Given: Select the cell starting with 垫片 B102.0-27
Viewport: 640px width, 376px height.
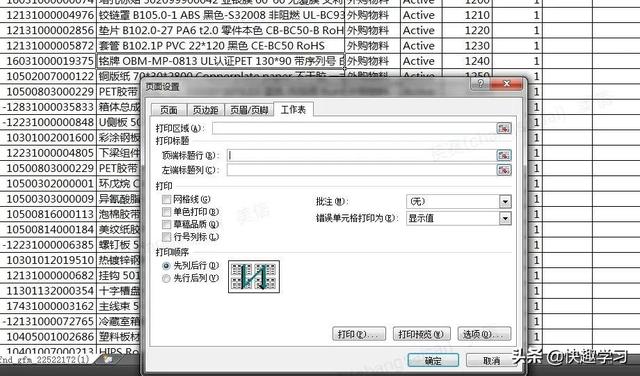Looking at the screenshot, I should pyautogui.click(x=221, y=31).
